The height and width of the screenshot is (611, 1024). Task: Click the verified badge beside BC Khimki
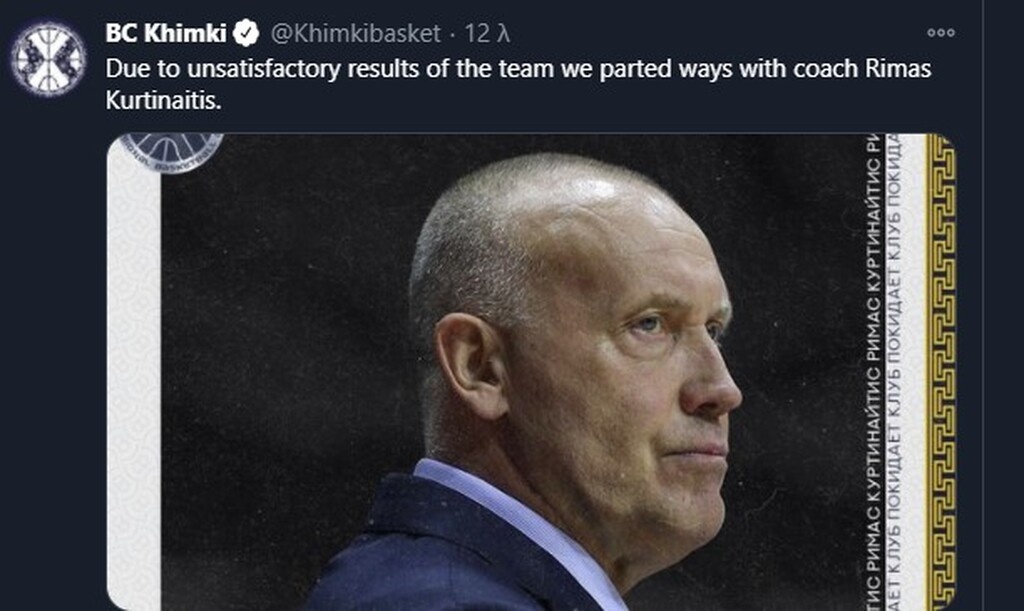246,34
